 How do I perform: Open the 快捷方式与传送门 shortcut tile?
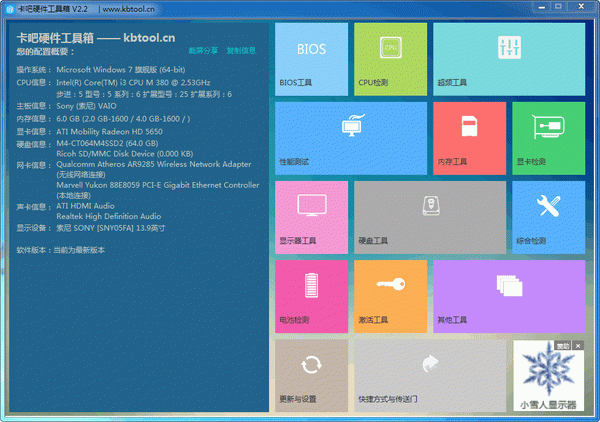[430, 376]
